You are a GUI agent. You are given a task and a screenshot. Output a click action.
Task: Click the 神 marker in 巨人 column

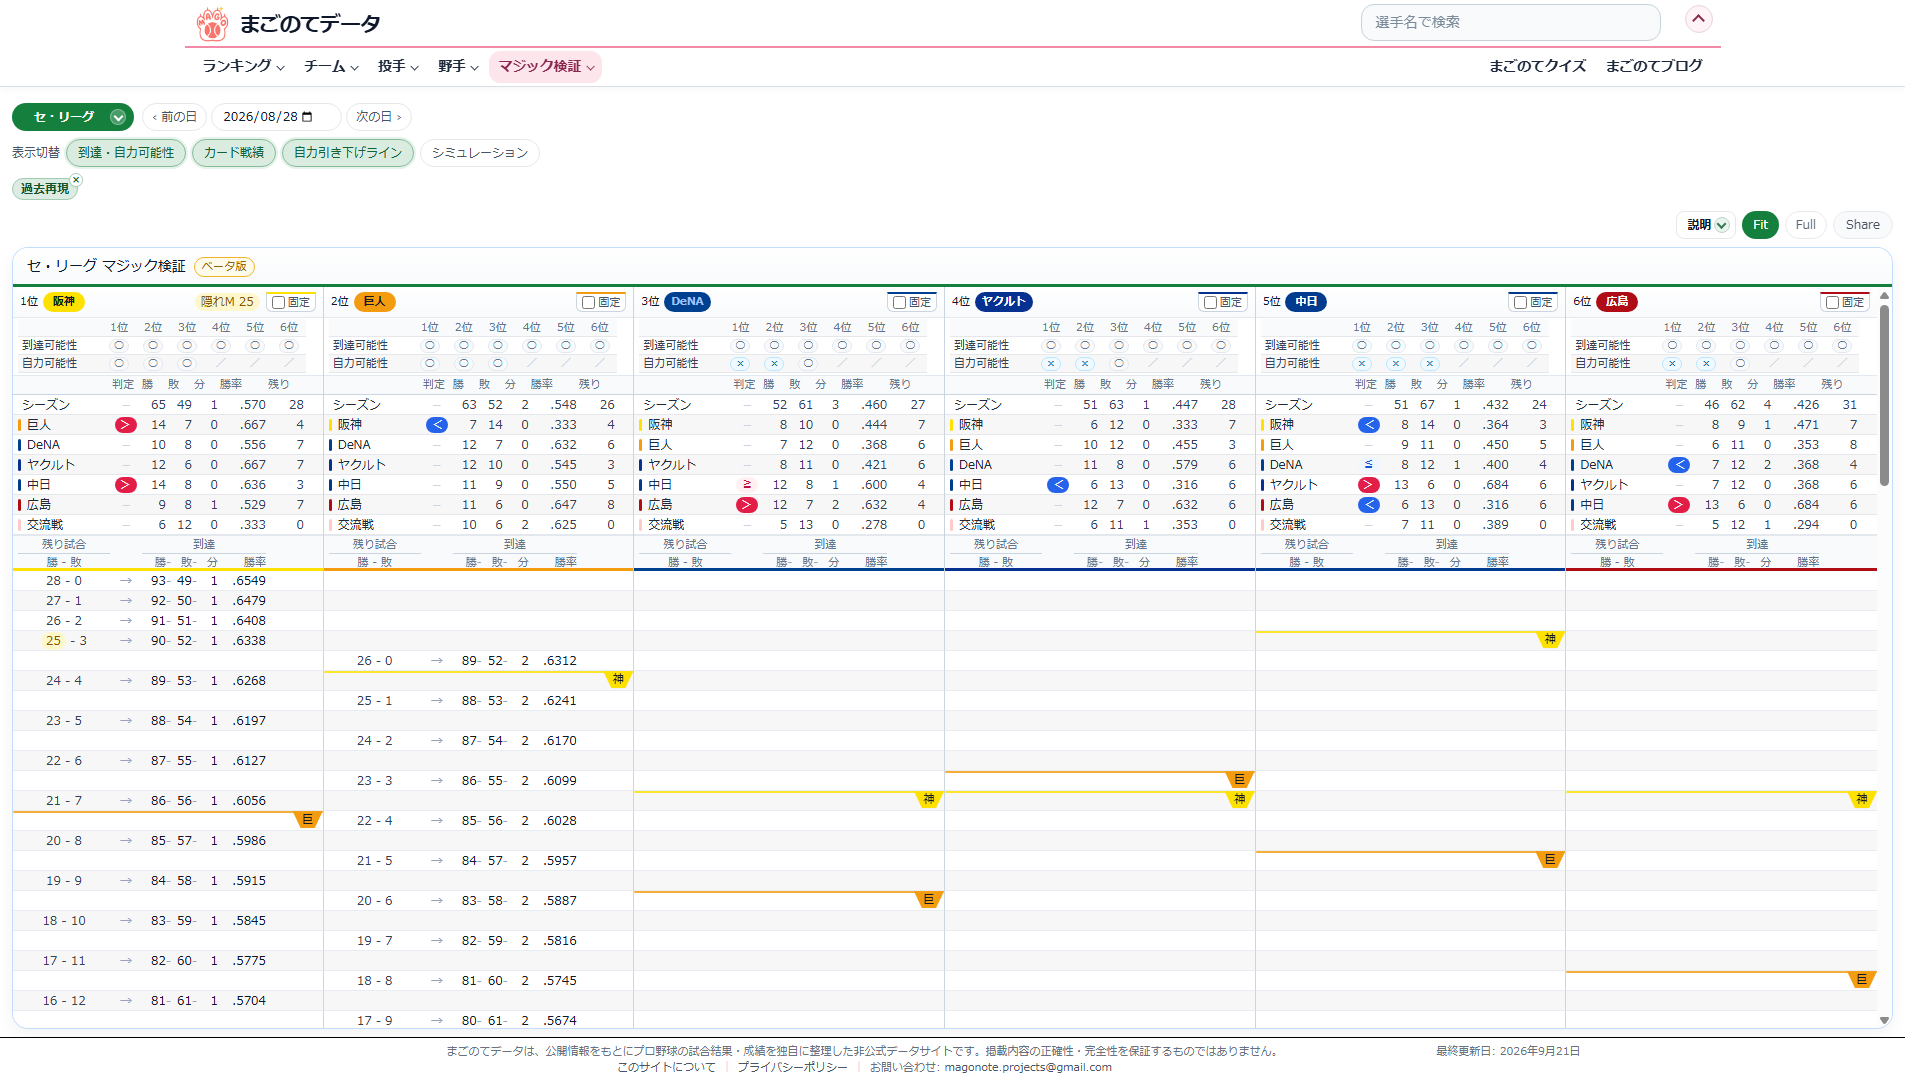click(618, 680)
